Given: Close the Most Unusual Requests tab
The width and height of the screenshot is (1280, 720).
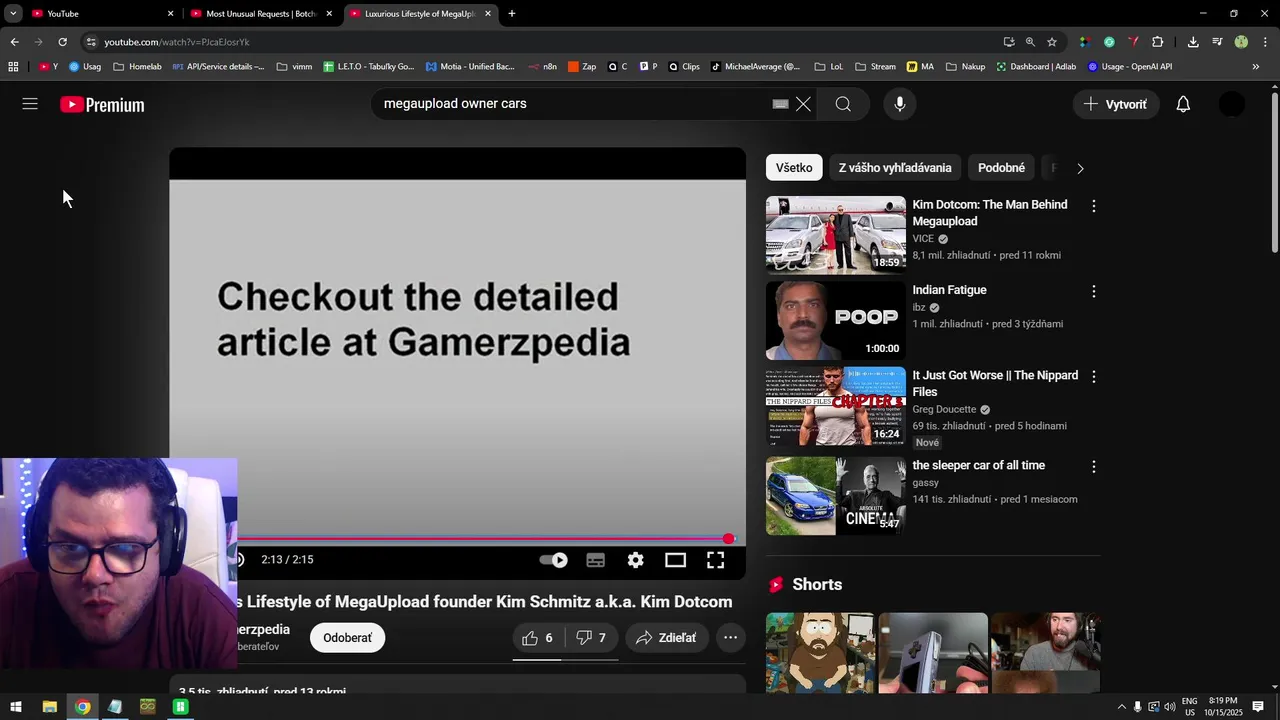Looking at the screenshot, I should pyautogui.click(x=329, y=14).
